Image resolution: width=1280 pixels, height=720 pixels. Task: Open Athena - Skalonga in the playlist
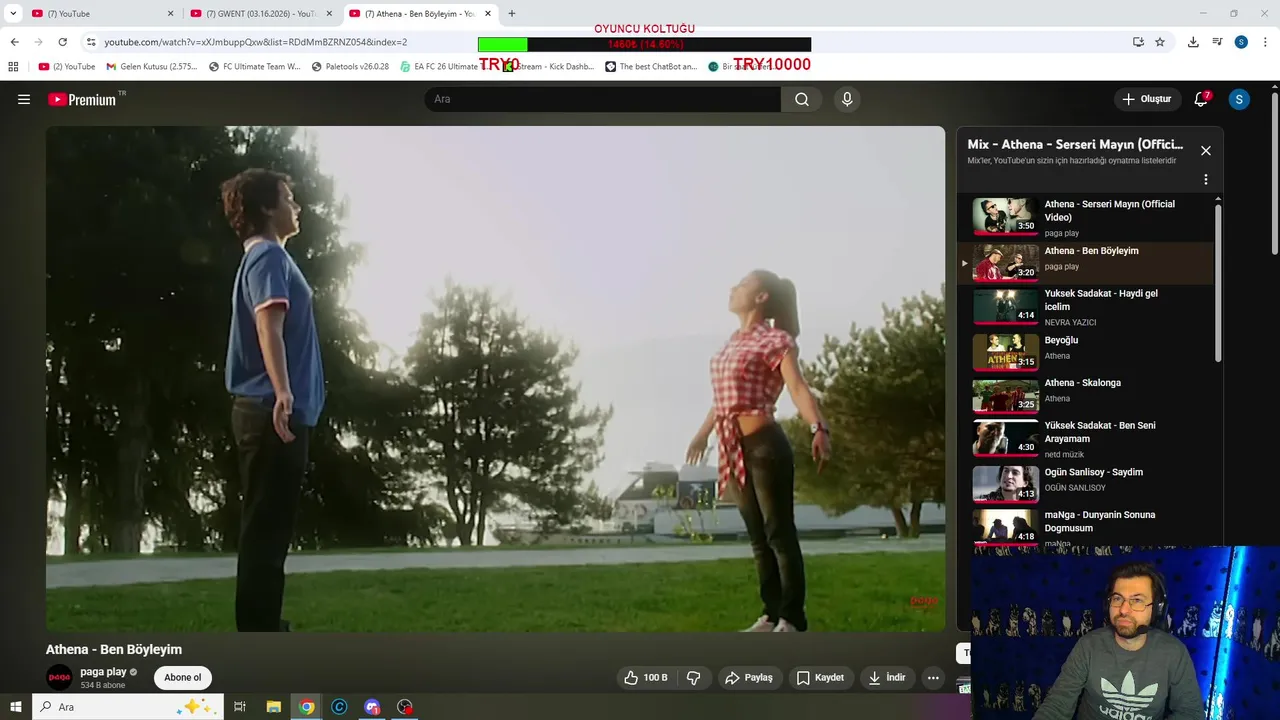[x=1085, y=395]
